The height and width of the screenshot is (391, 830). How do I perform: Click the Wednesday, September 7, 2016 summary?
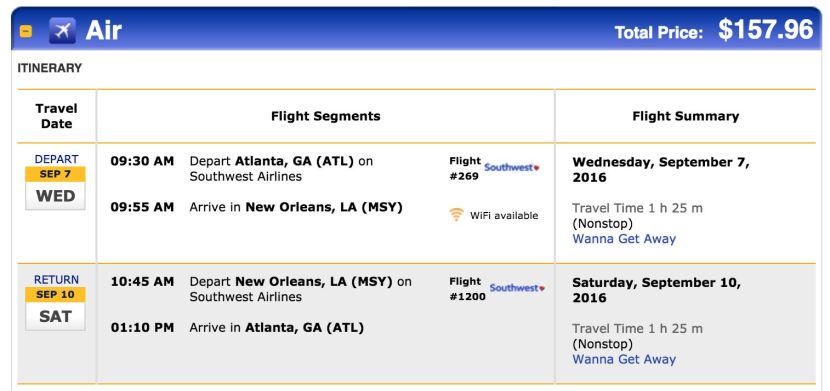click(x=661, y=170)
